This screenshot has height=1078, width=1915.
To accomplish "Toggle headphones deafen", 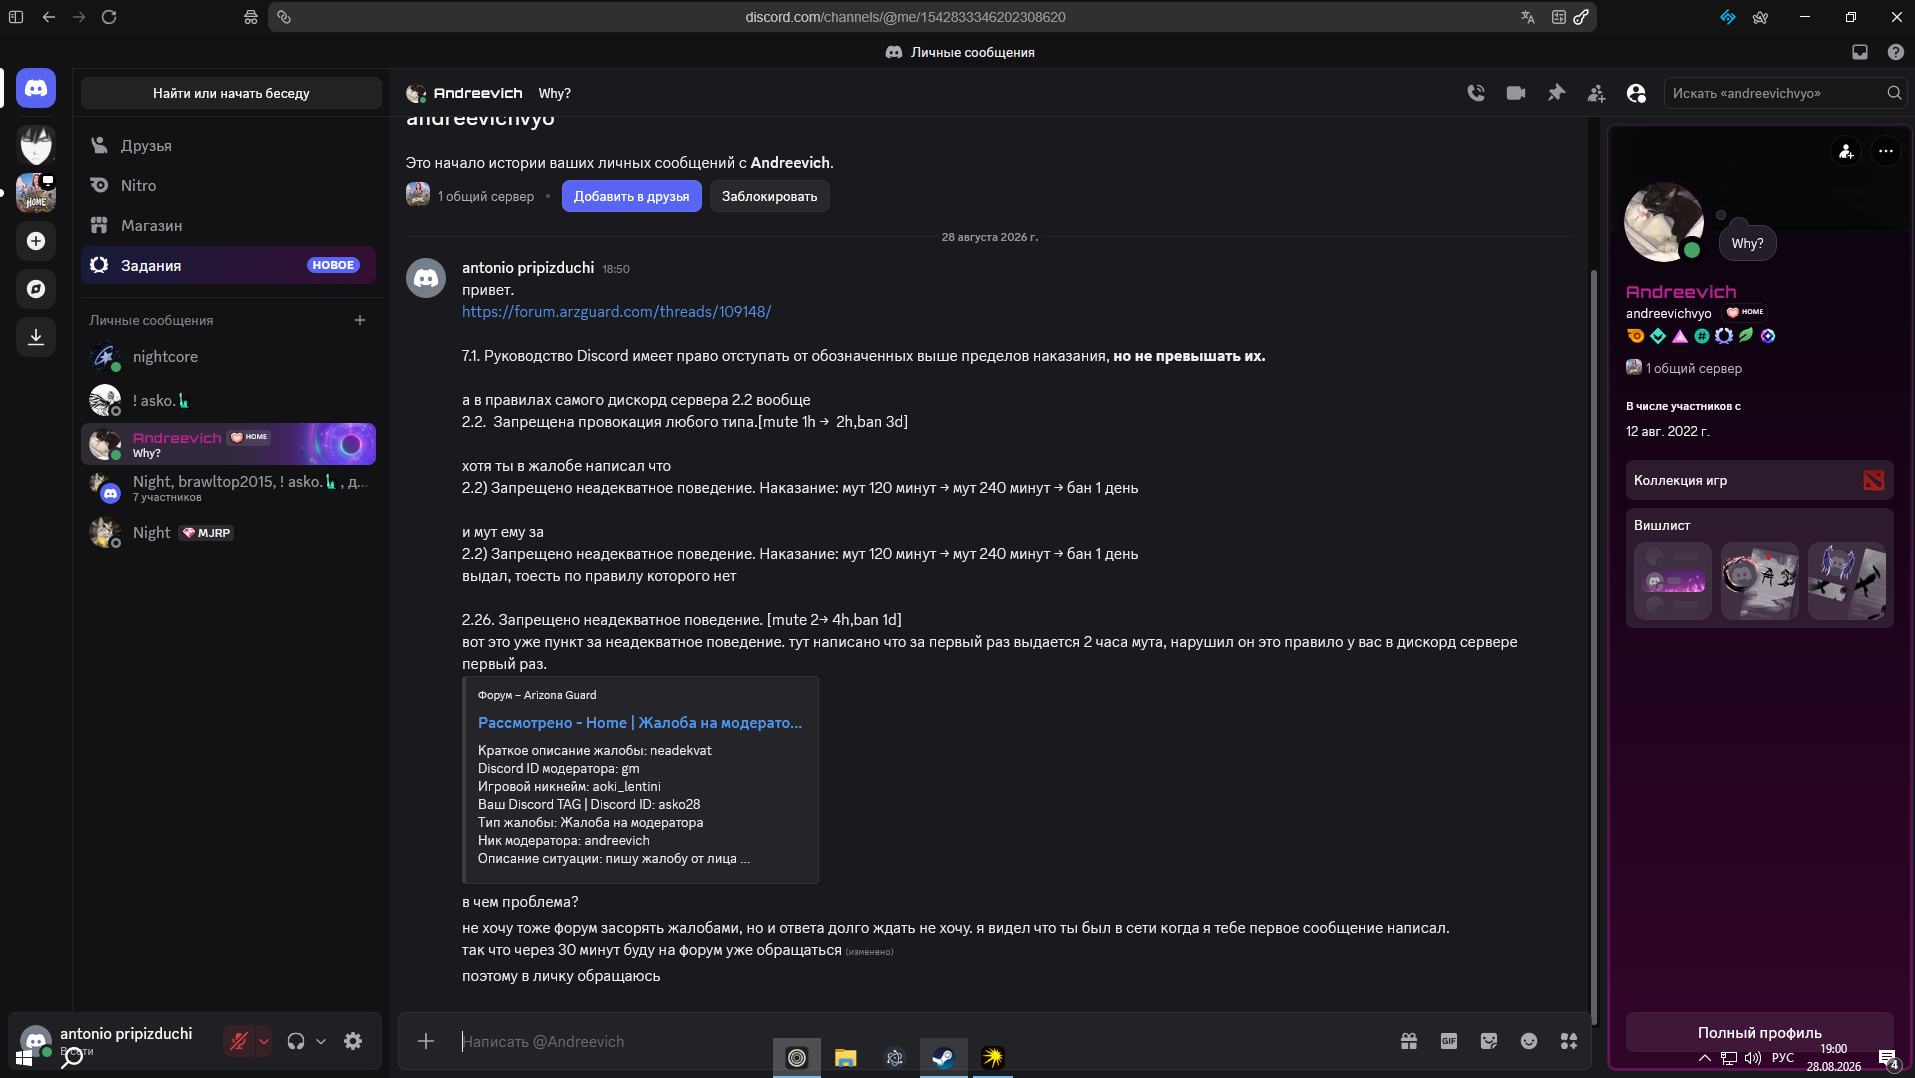I will 296,1041.
